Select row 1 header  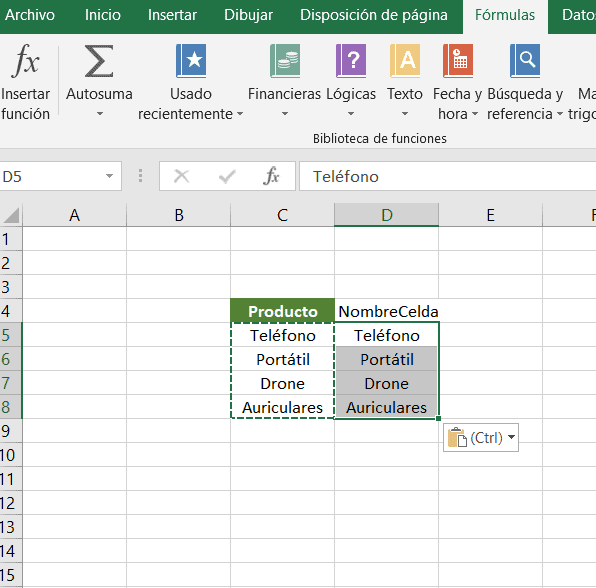click(x=11, y=239)
